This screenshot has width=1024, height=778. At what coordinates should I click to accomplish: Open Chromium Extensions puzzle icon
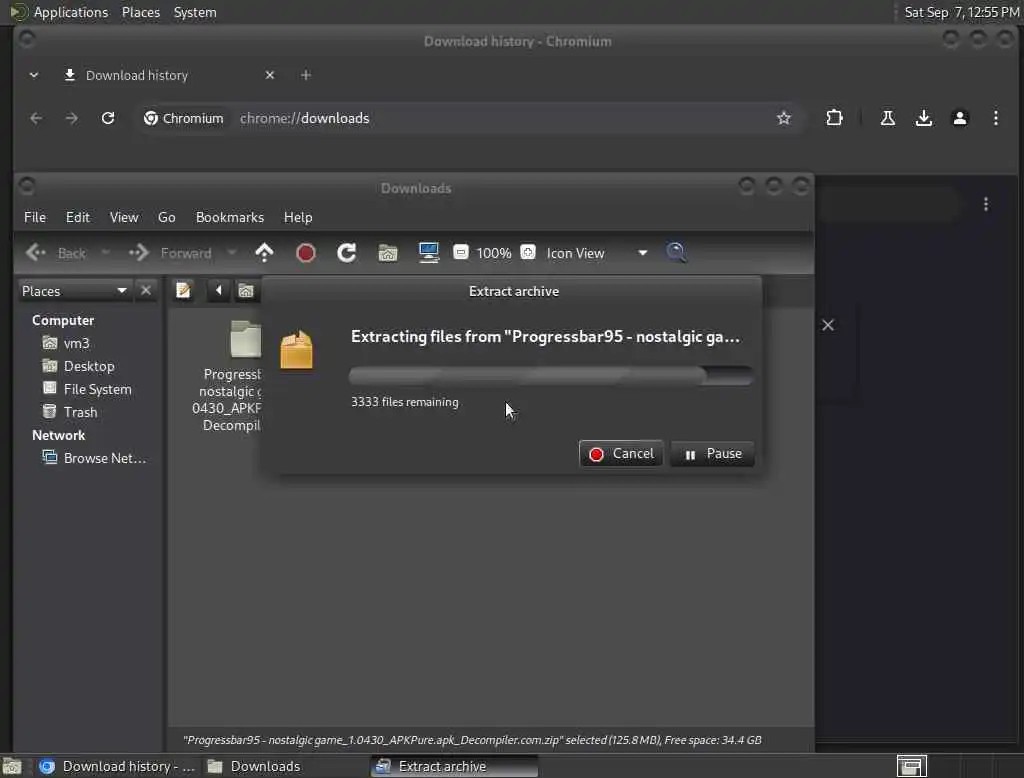[834, 118]
